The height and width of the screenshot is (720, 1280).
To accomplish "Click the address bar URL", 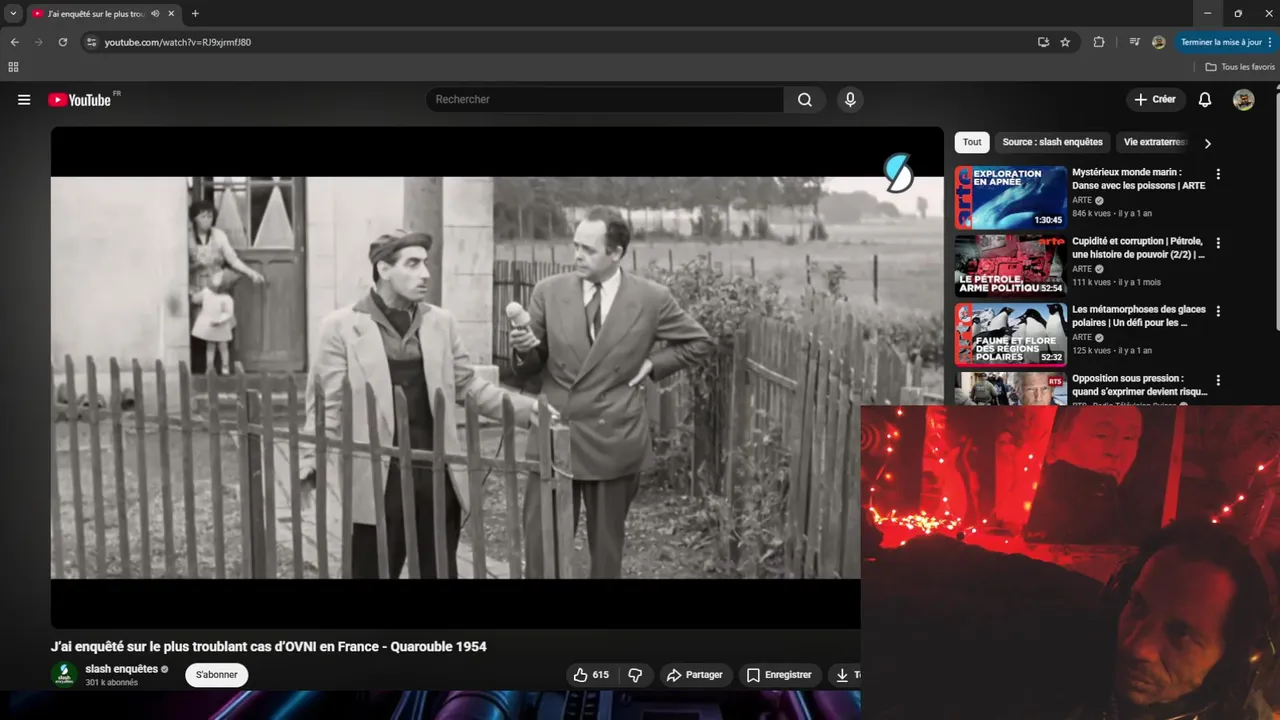I will pyautogui.click(x=178, y=42).
